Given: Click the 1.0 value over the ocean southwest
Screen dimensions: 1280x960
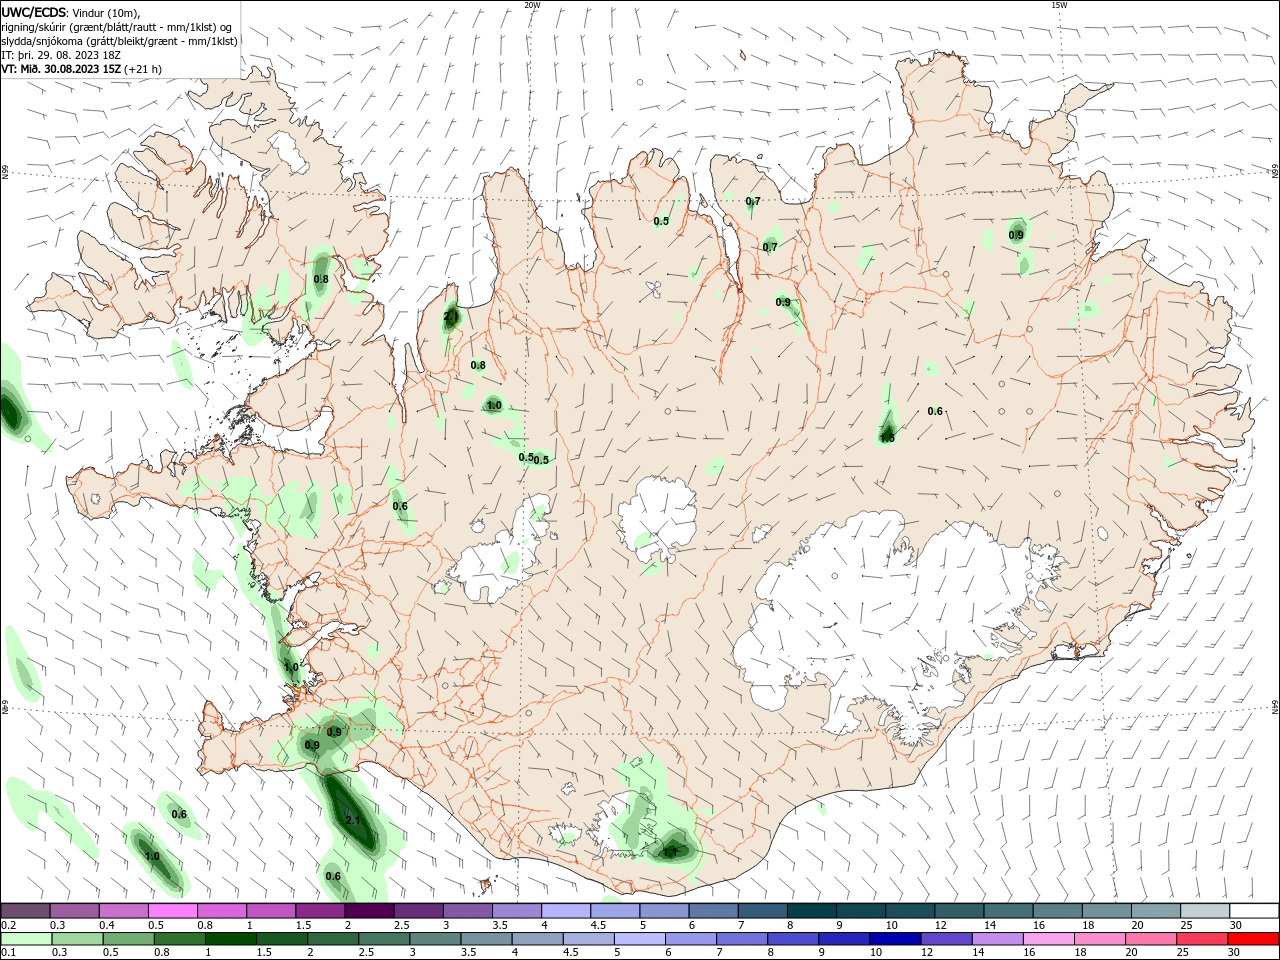Looking at the screenshot, I should 152,856.
